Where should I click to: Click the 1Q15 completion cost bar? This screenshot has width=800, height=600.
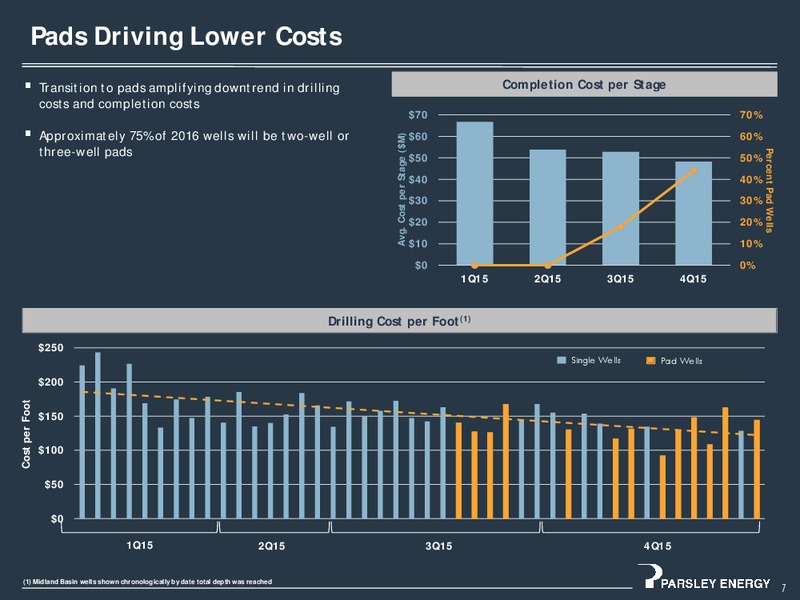click(x=474, y=193)
